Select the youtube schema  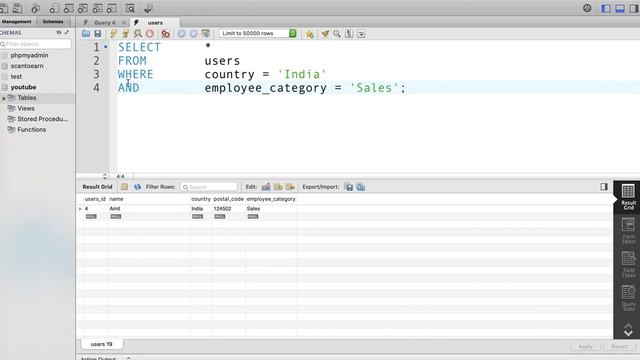(23, 87)
